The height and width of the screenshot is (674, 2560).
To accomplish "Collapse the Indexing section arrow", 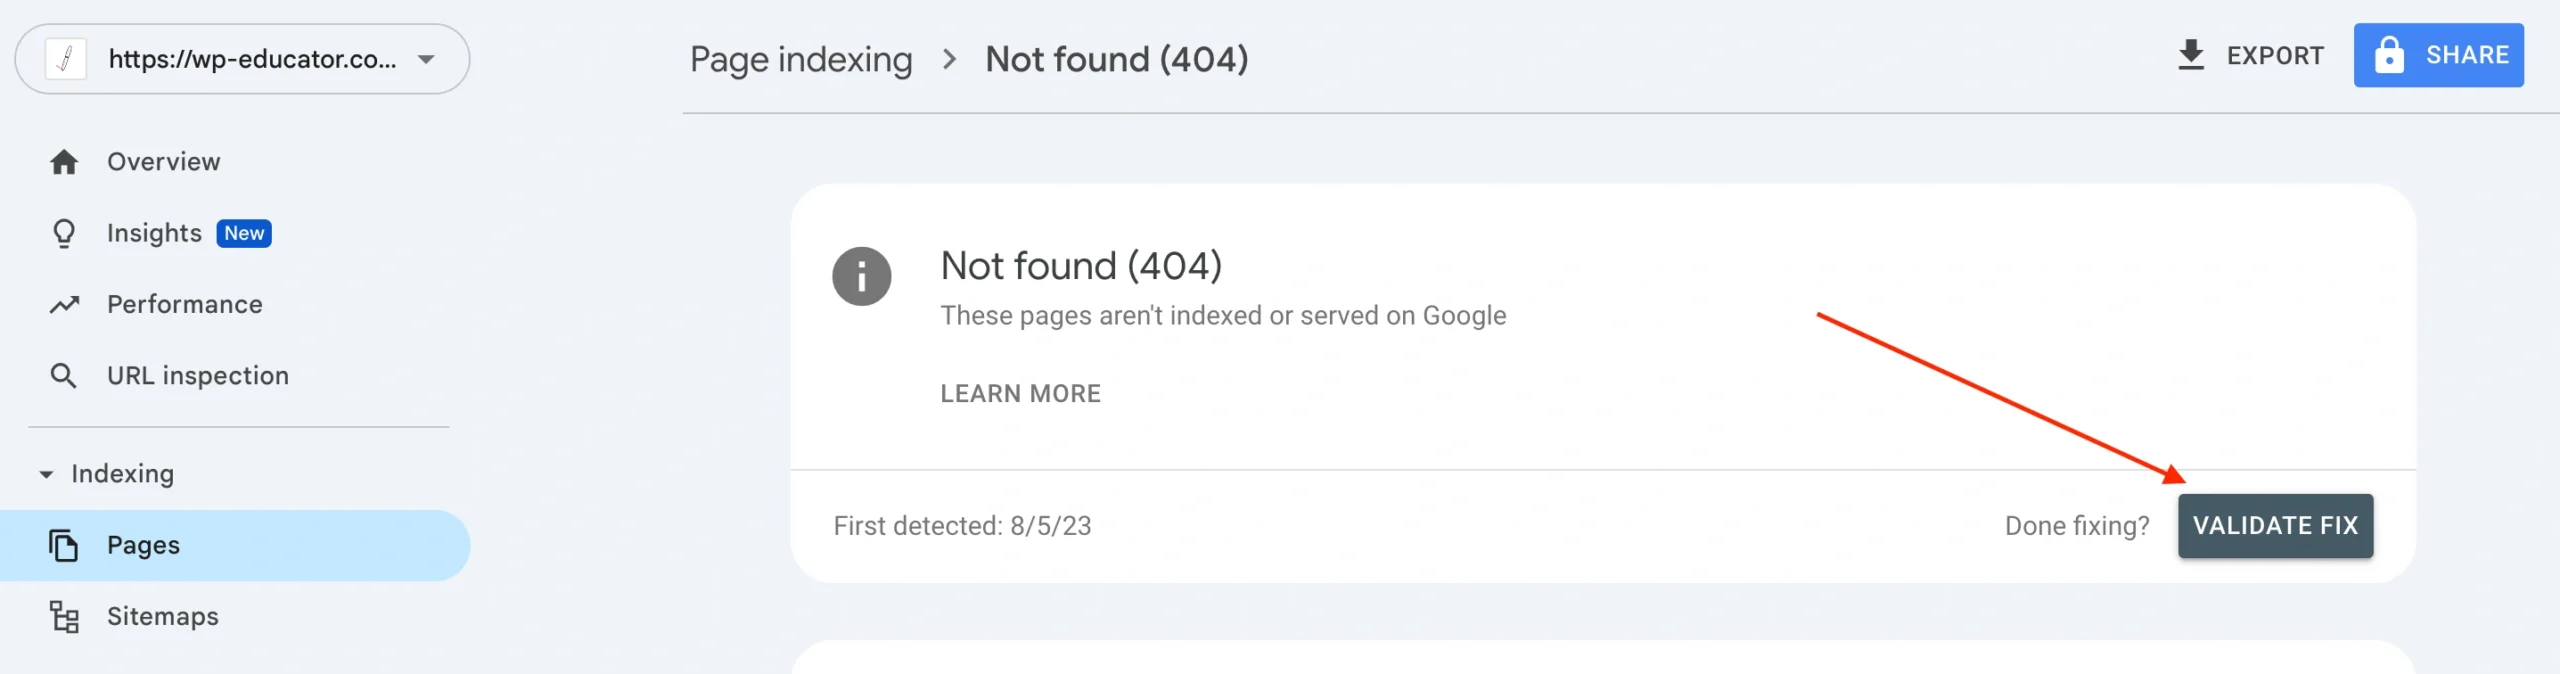I will [x=46, y=474].
